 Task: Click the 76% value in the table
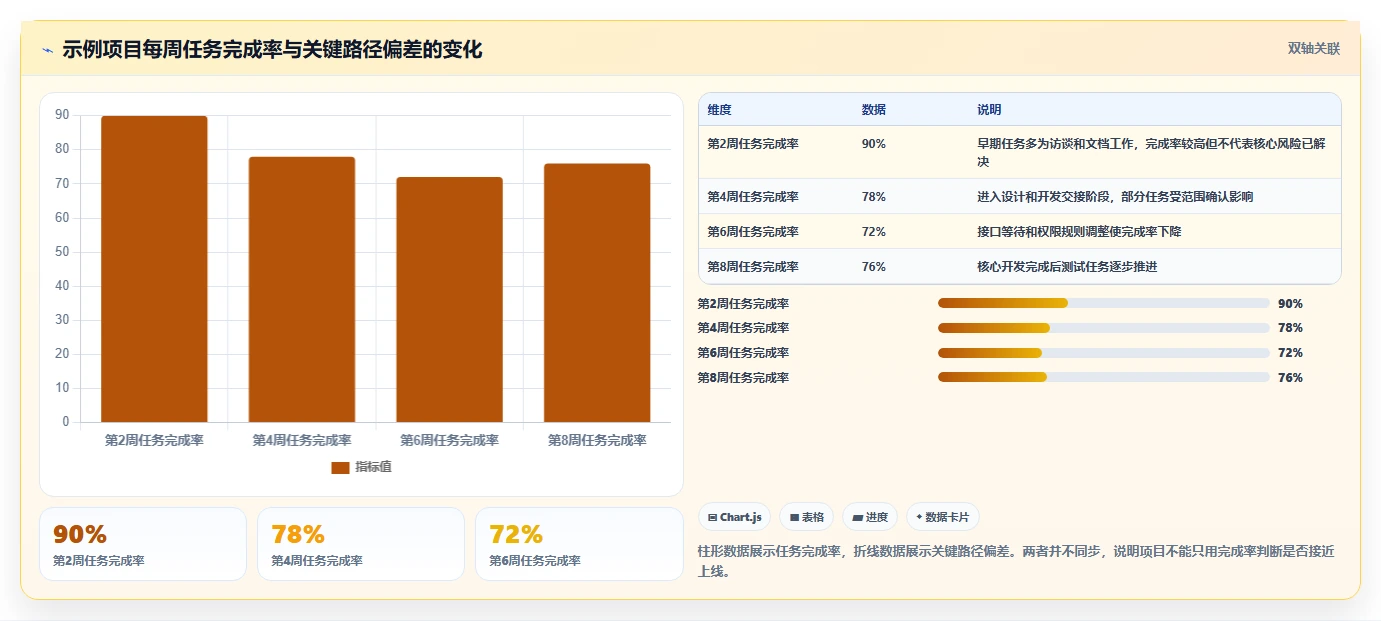click(873, 267)
